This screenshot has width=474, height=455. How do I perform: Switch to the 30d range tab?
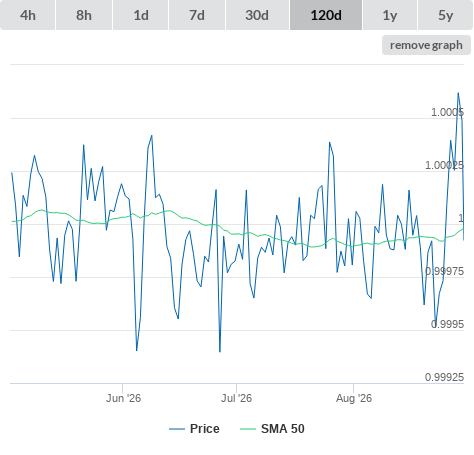tap(257, 15)
